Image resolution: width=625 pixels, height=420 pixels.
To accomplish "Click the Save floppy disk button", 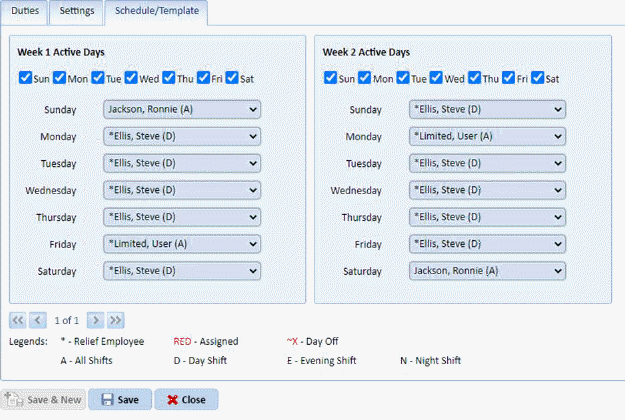I will click(x=119, y=399).
